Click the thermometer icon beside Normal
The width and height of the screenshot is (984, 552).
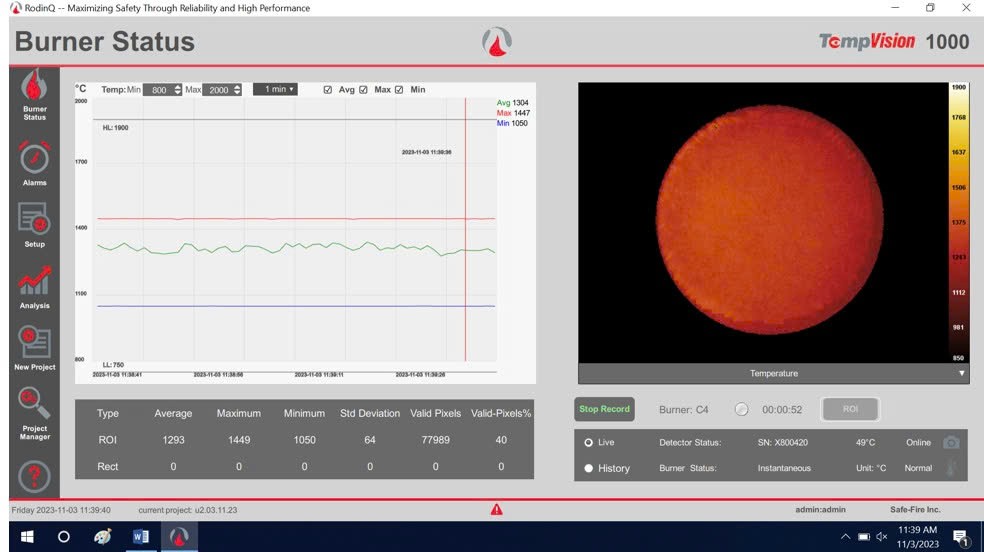click(951, 468)
